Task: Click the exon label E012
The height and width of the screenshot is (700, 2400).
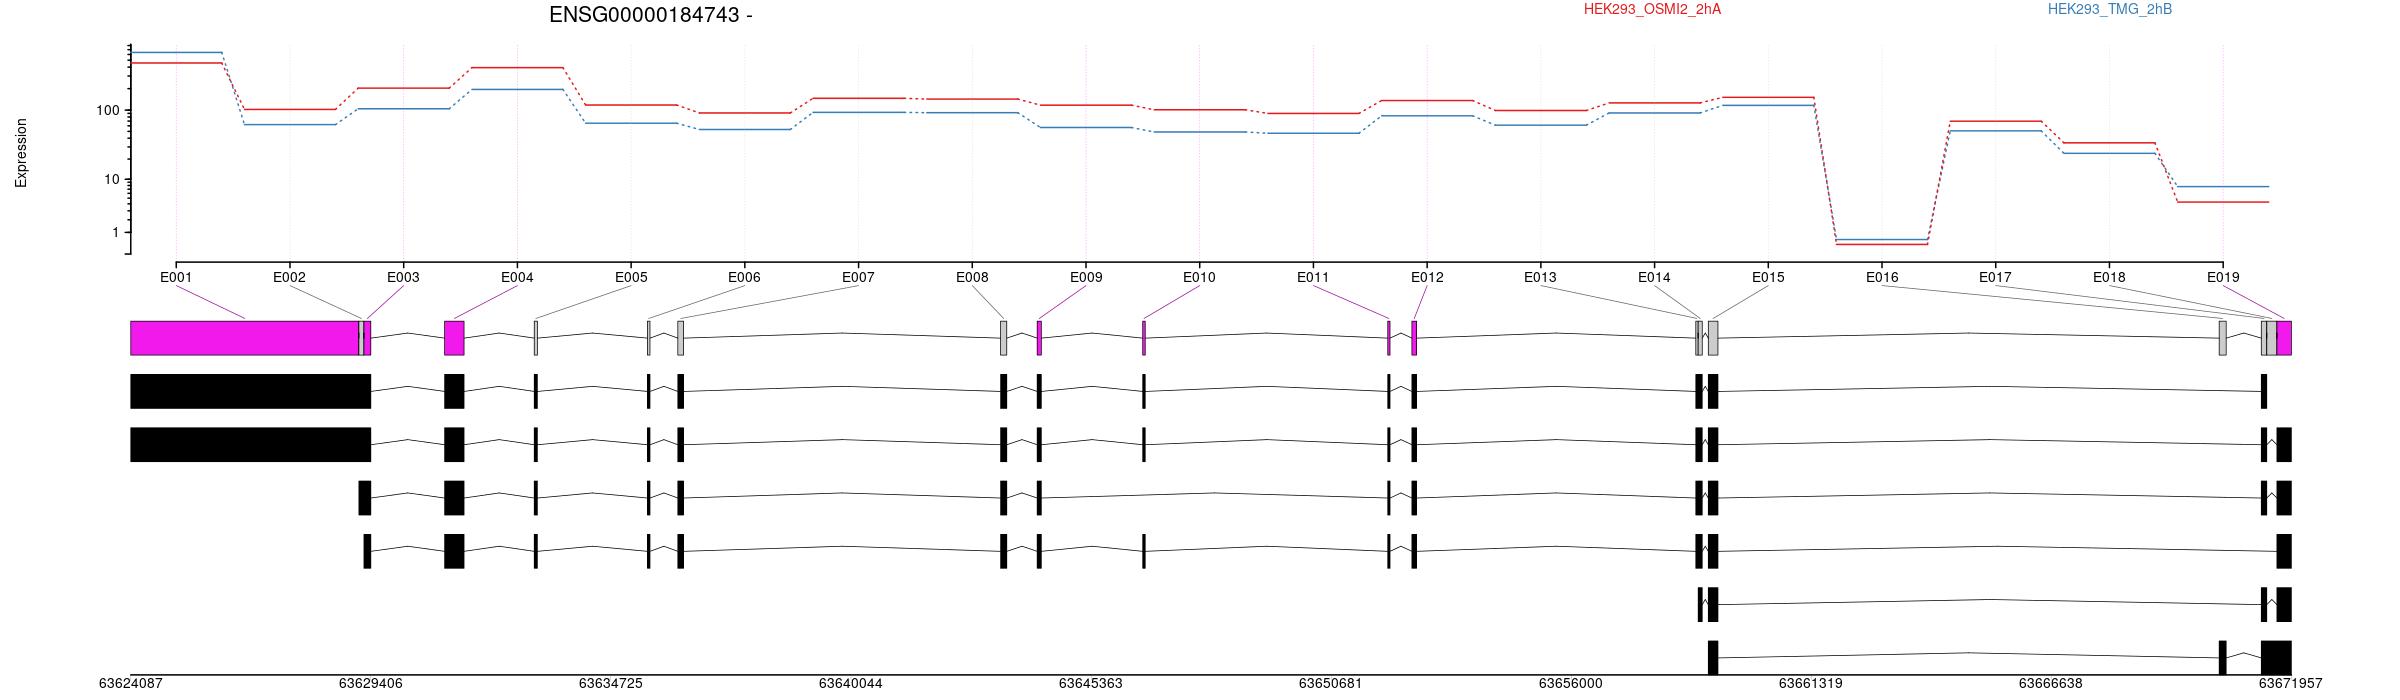Action: tap(1427, 277)
